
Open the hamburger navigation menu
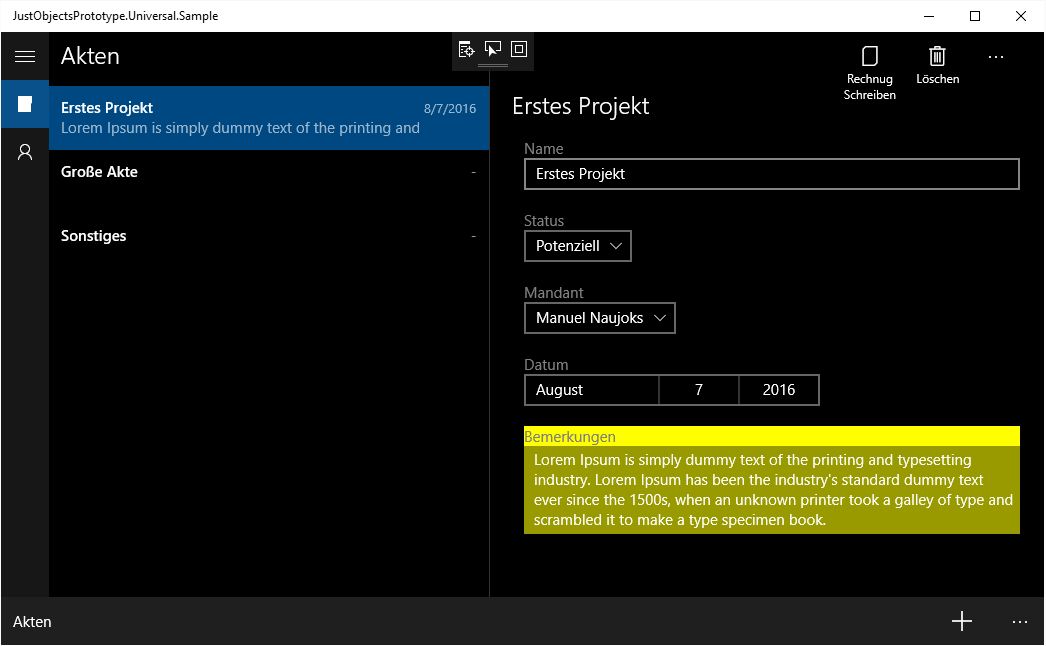tap(25, 57)
